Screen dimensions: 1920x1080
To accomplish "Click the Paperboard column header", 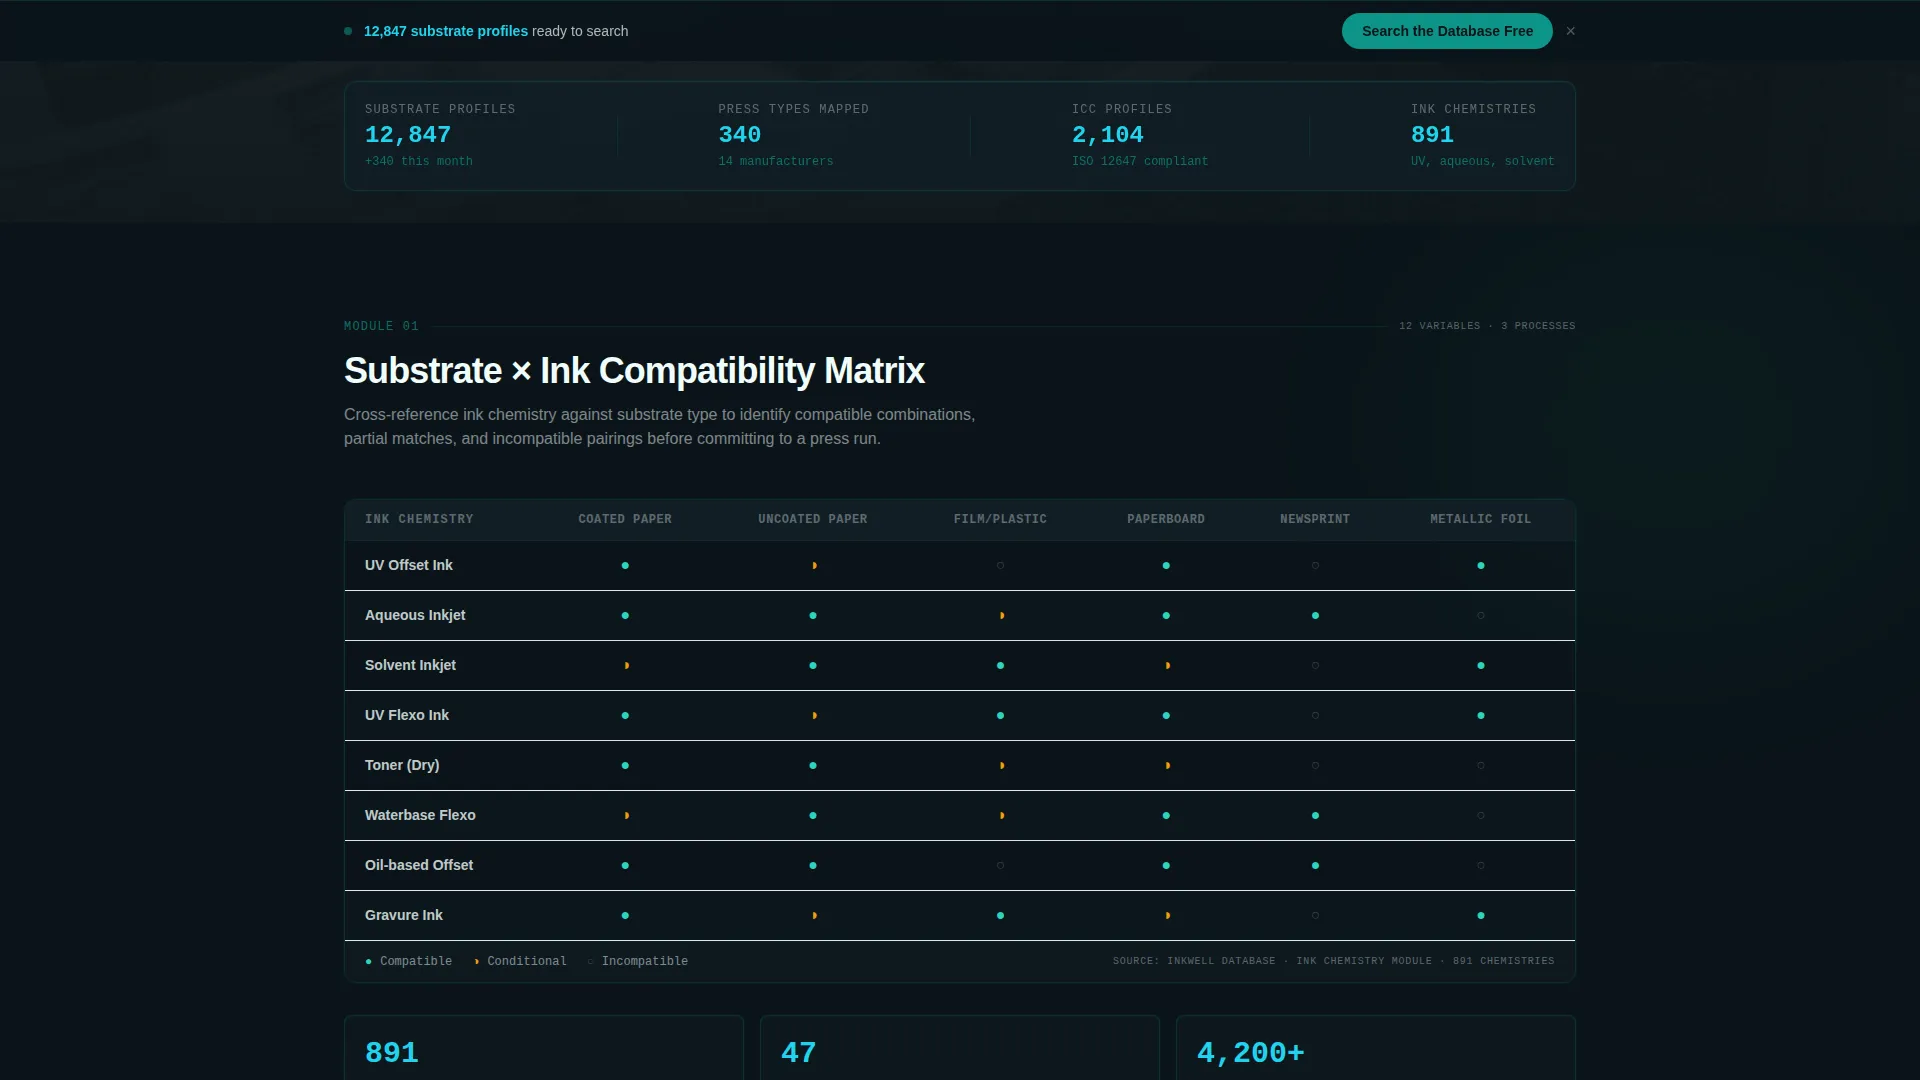I will (1166, 519).
